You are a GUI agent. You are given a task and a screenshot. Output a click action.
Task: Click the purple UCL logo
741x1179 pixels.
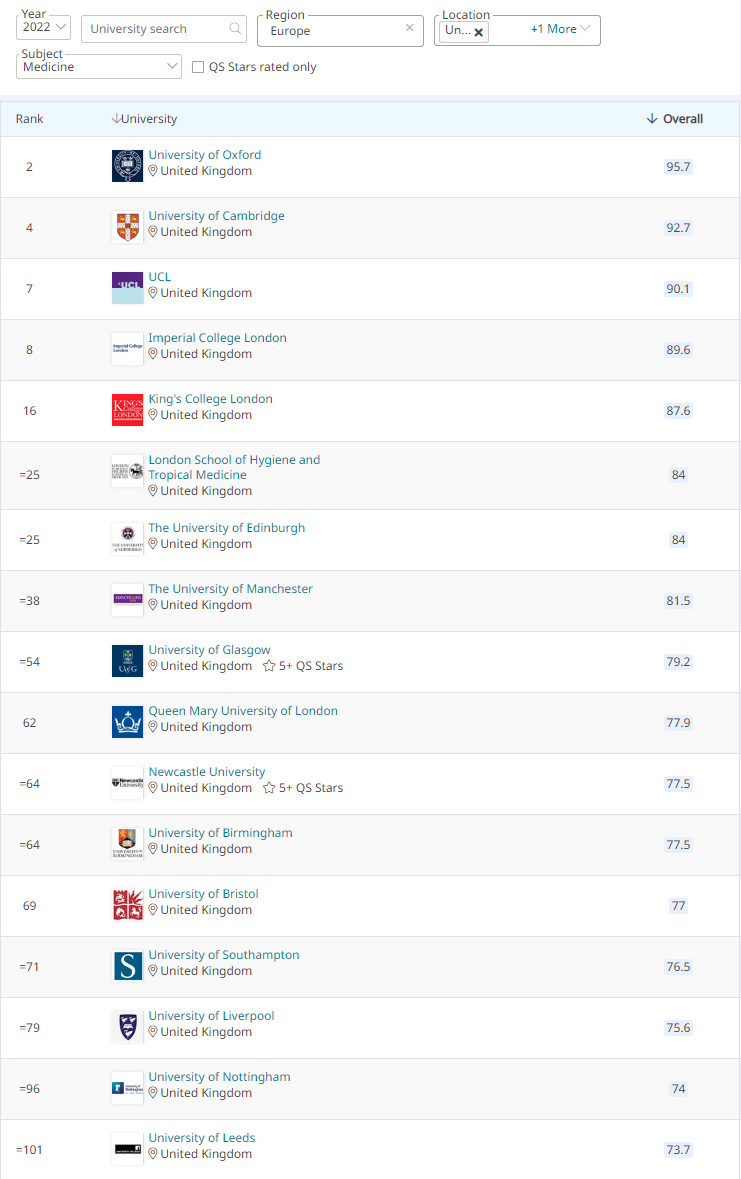click(x=127, y=288)
